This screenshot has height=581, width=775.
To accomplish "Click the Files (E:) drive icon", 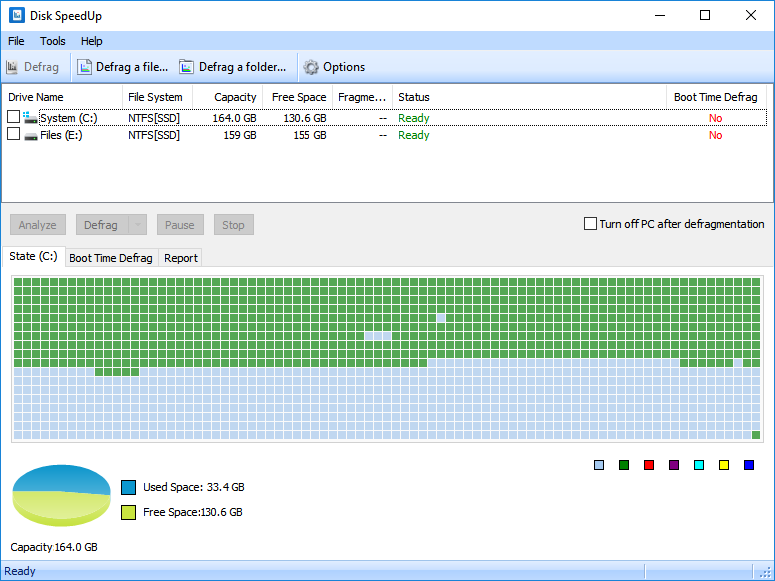I will pos(31,136).
